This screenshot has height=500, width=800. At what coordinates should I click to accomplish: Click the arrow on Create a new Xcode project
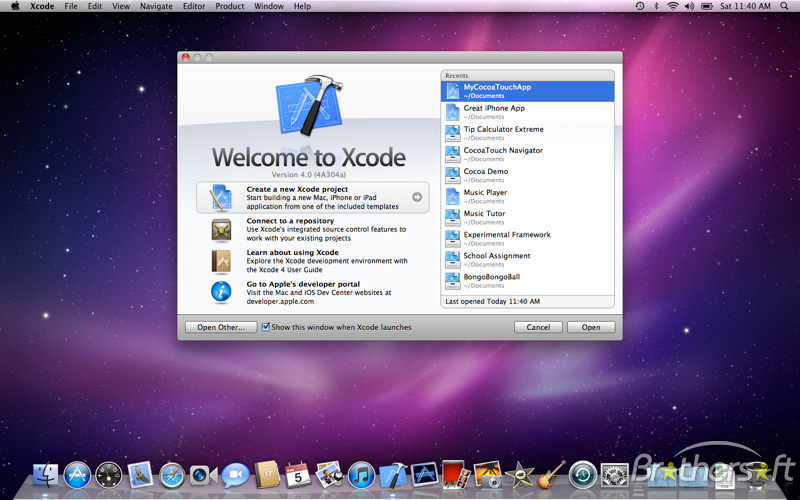[417, 198]
